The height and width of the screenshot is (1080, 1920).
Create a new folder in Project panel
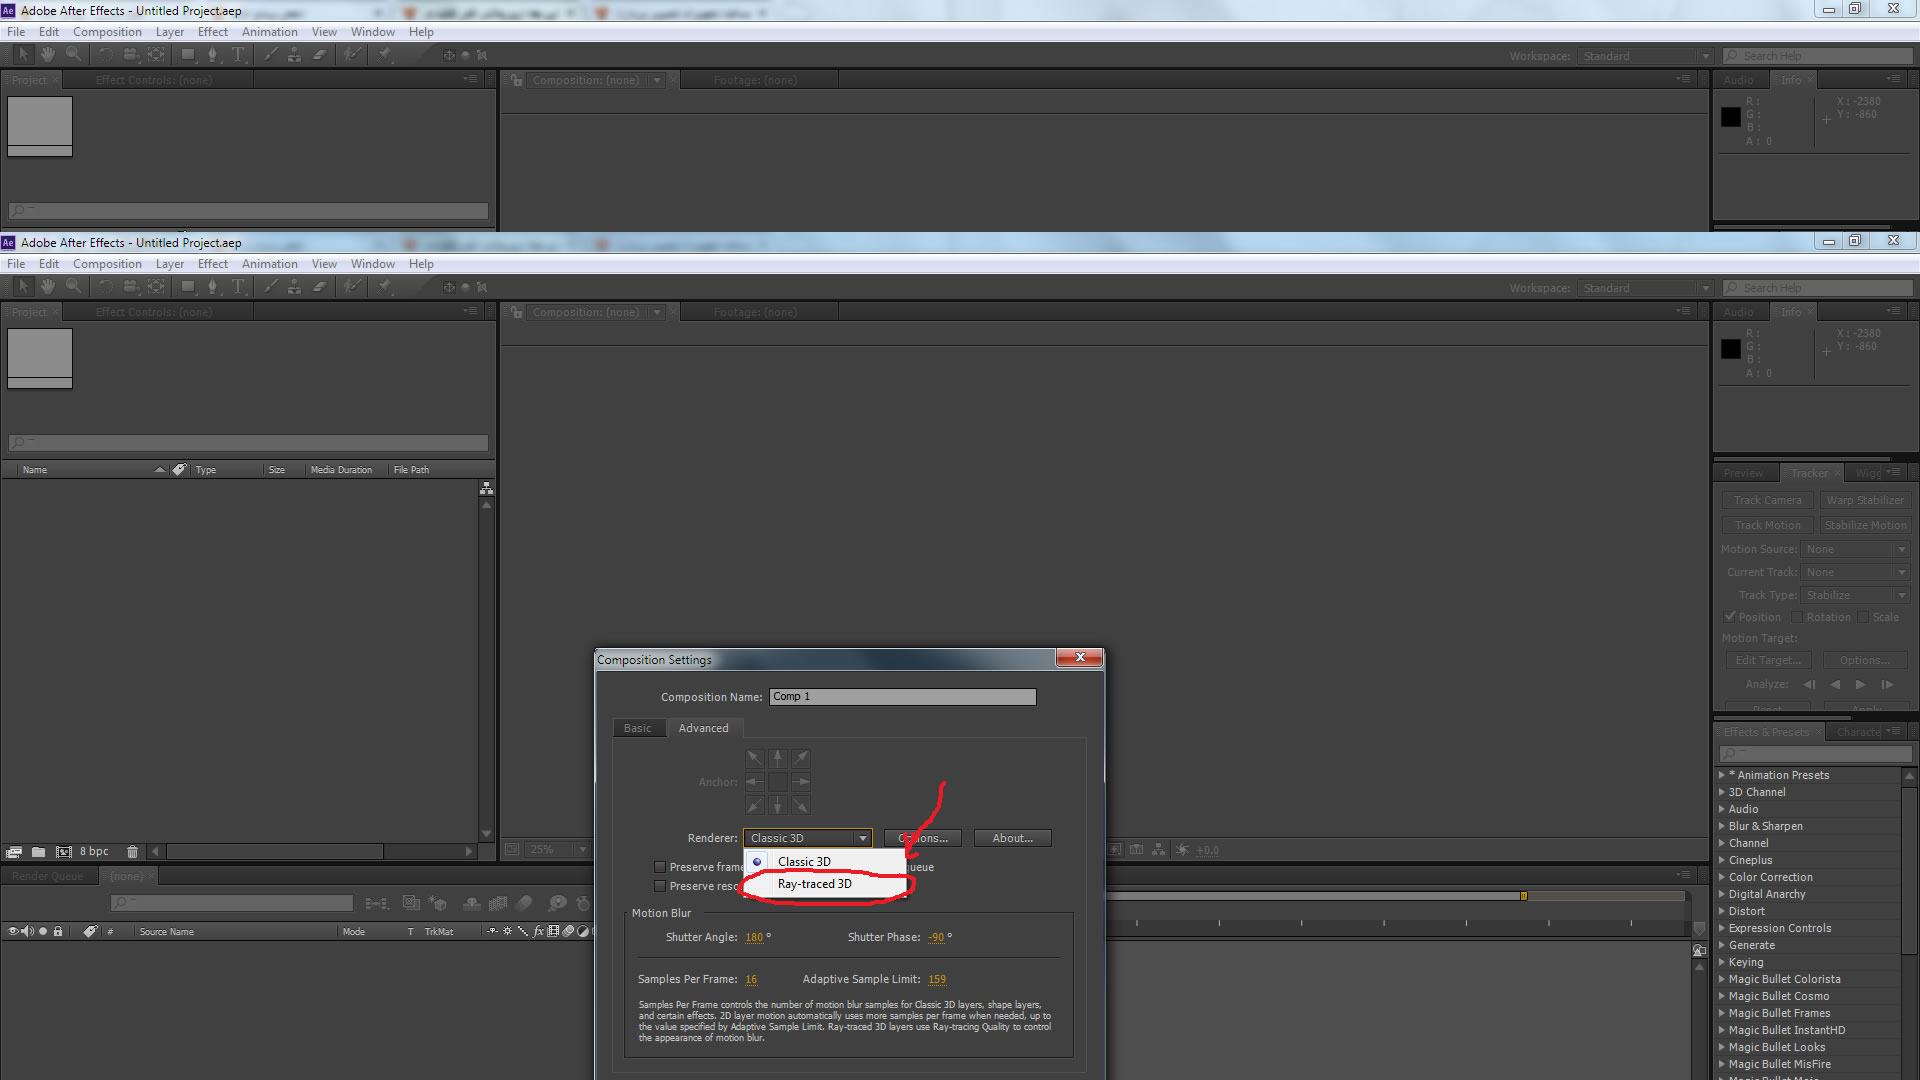click(38, 852)
